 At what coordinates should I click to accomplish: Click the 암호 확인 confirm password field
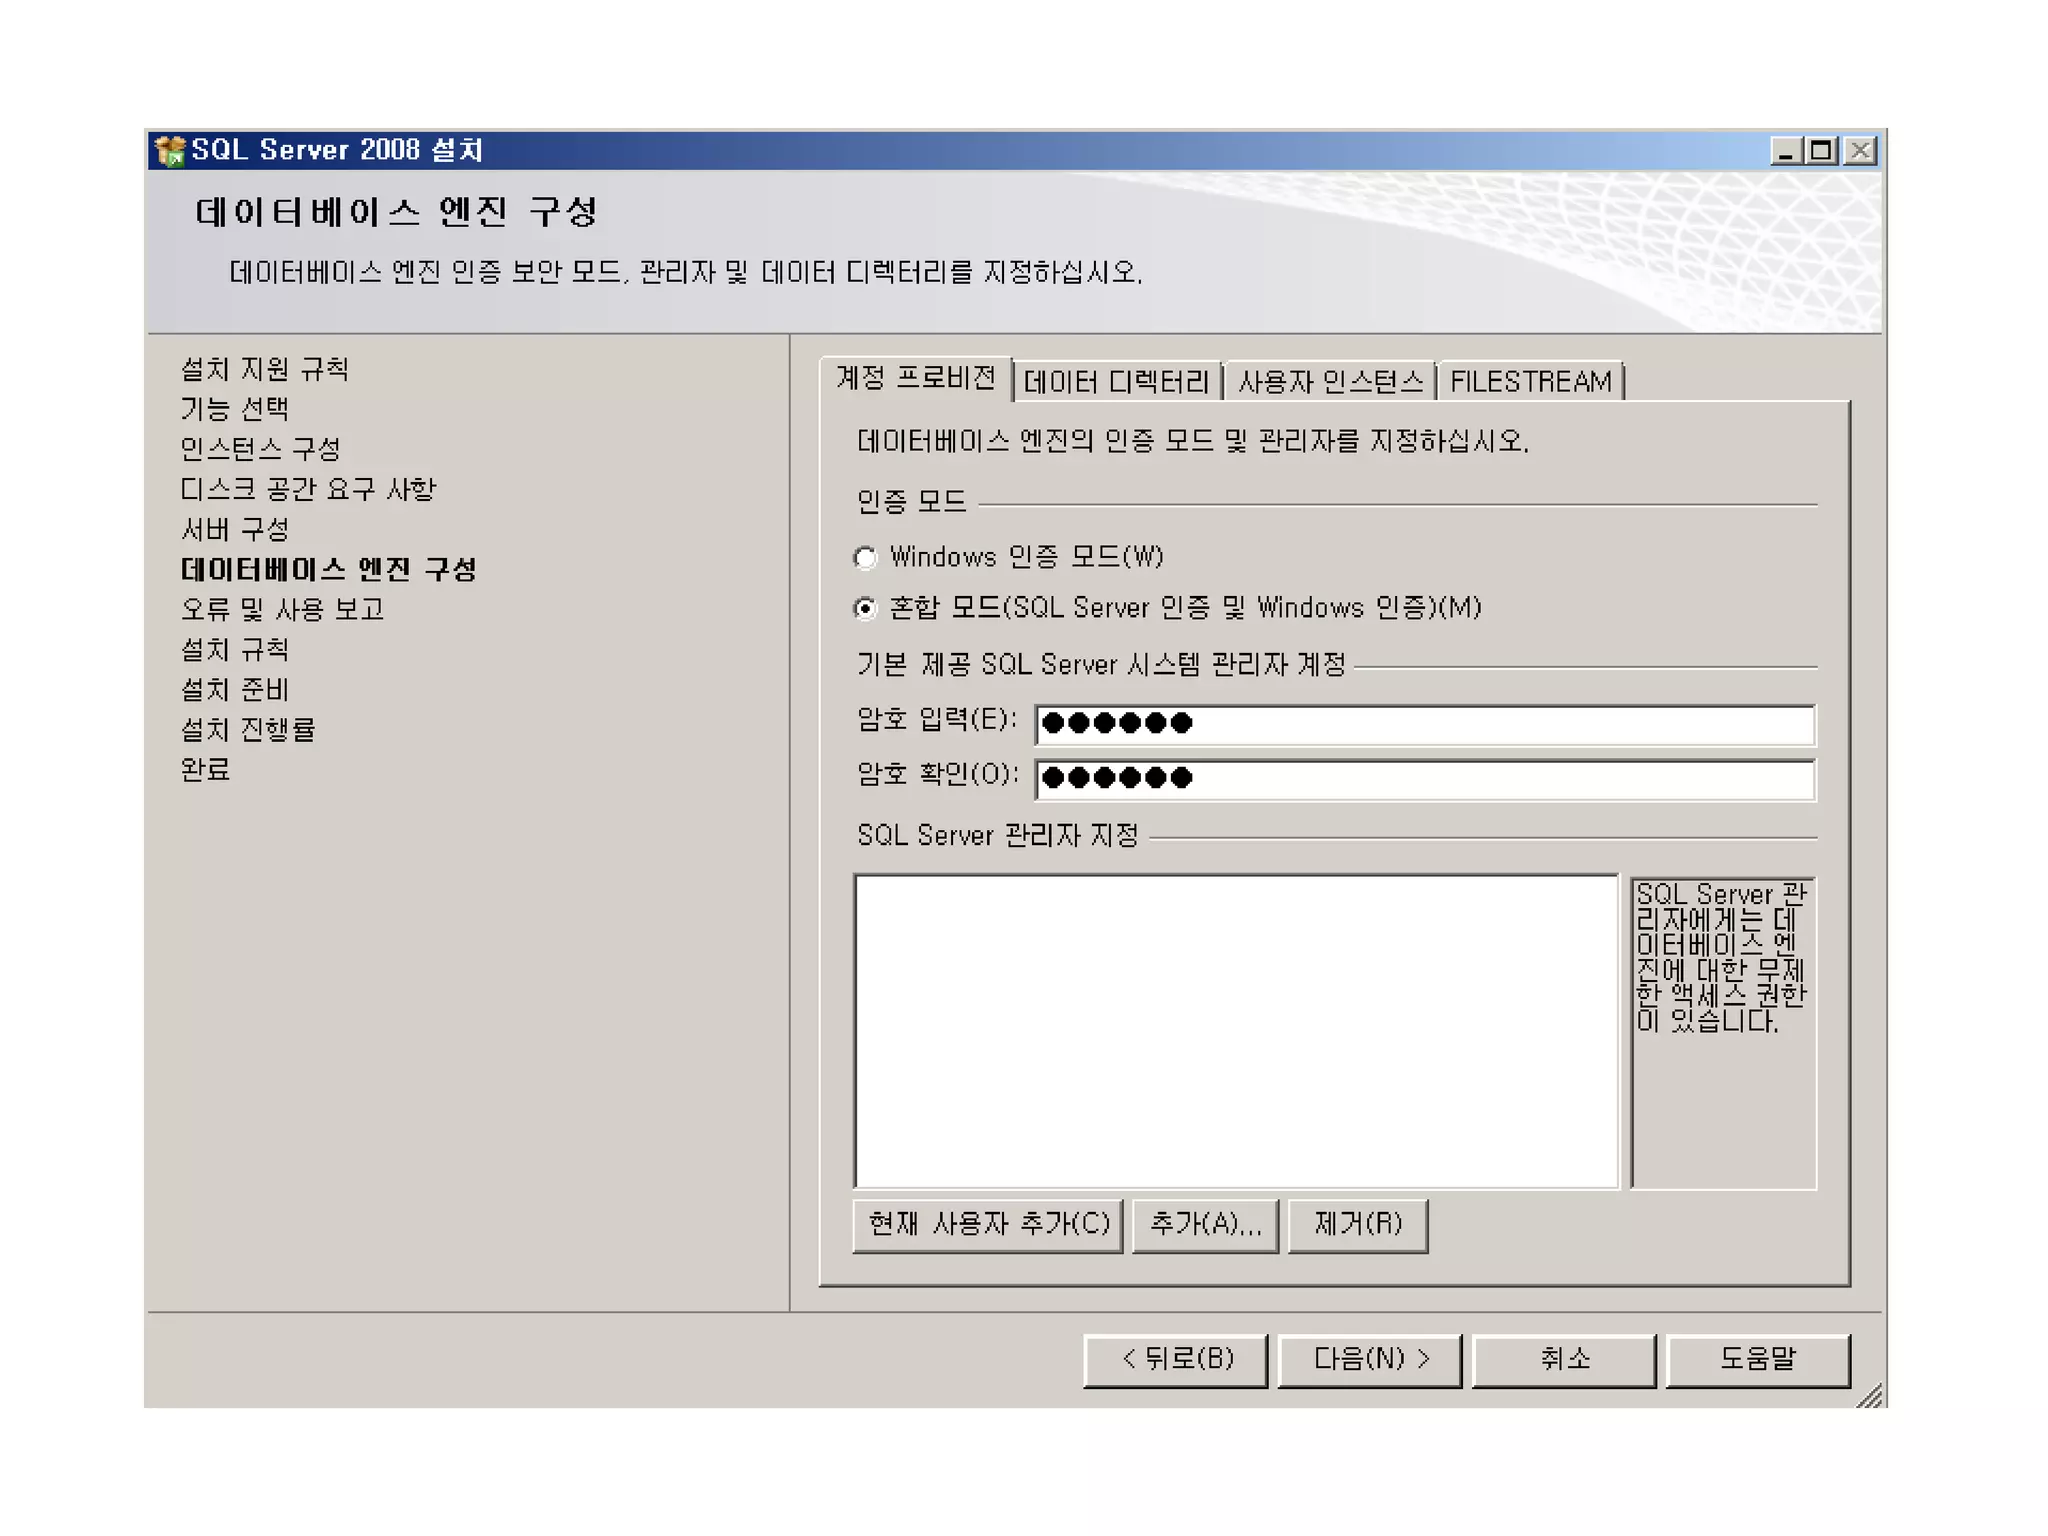[1424, 779]
